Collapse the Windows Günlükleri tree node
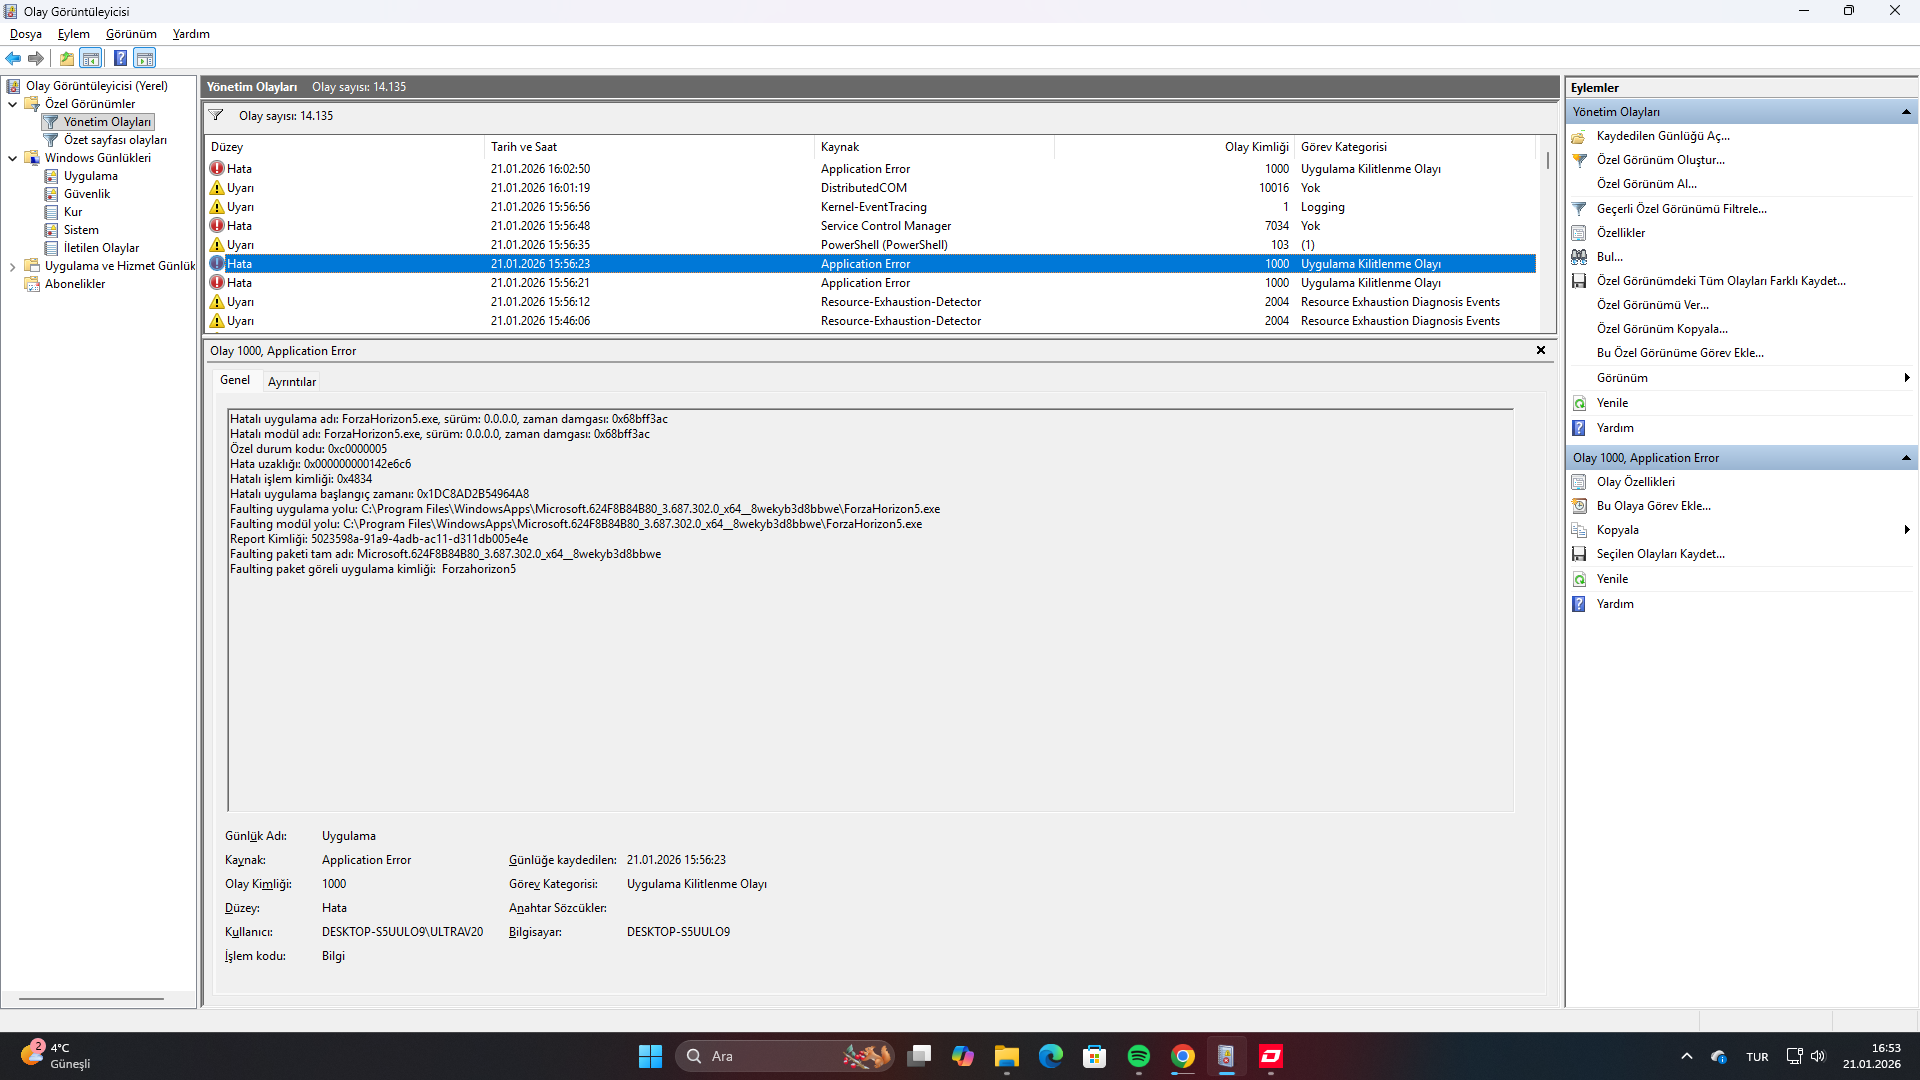 12,158
